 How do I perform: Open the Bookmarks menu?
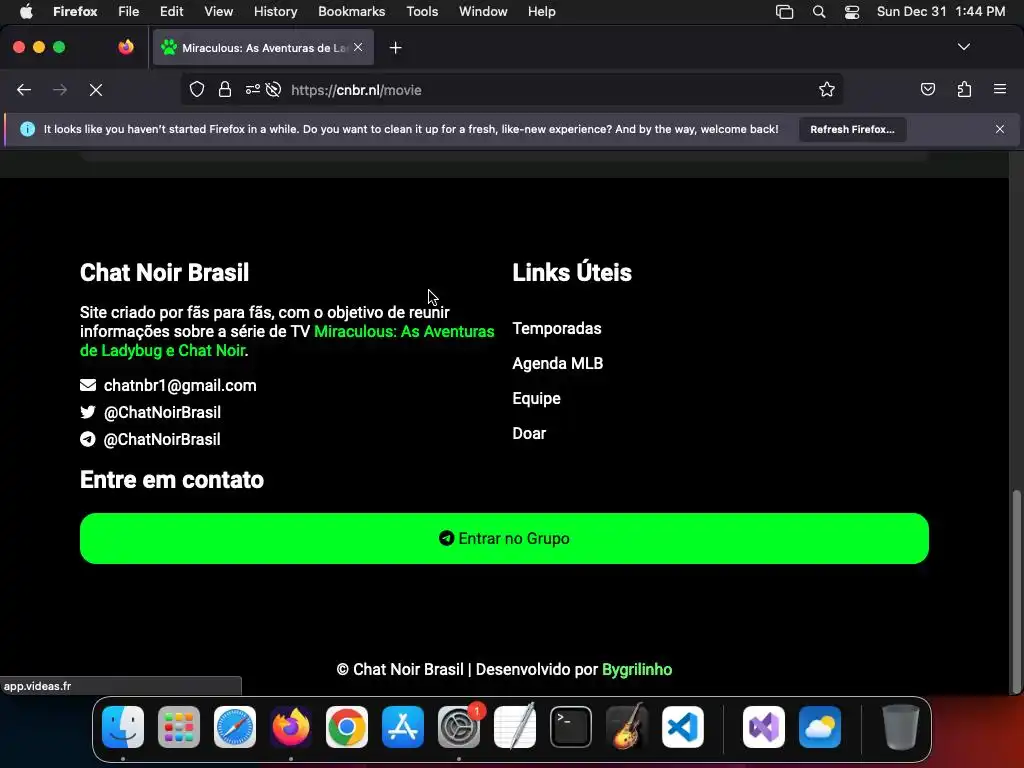tap(351, 11)
